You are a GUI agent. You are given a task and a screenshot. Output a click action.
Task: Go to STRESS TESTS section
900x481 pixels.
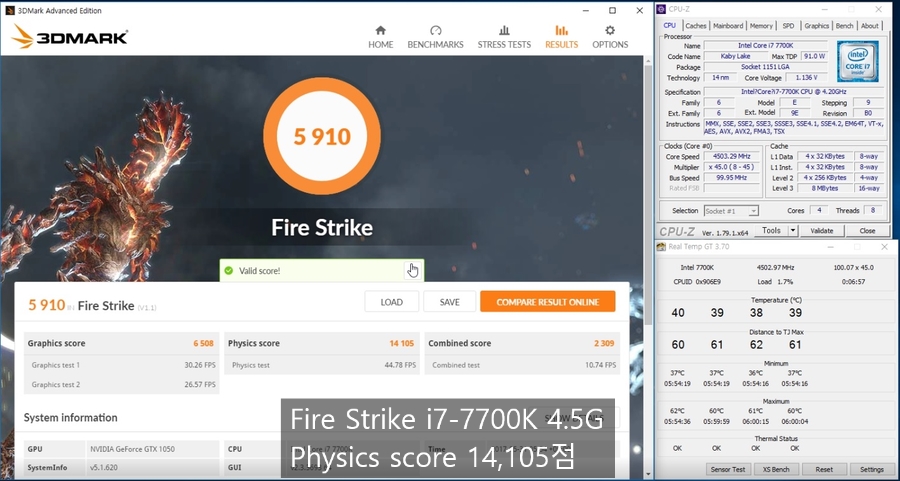504,37
